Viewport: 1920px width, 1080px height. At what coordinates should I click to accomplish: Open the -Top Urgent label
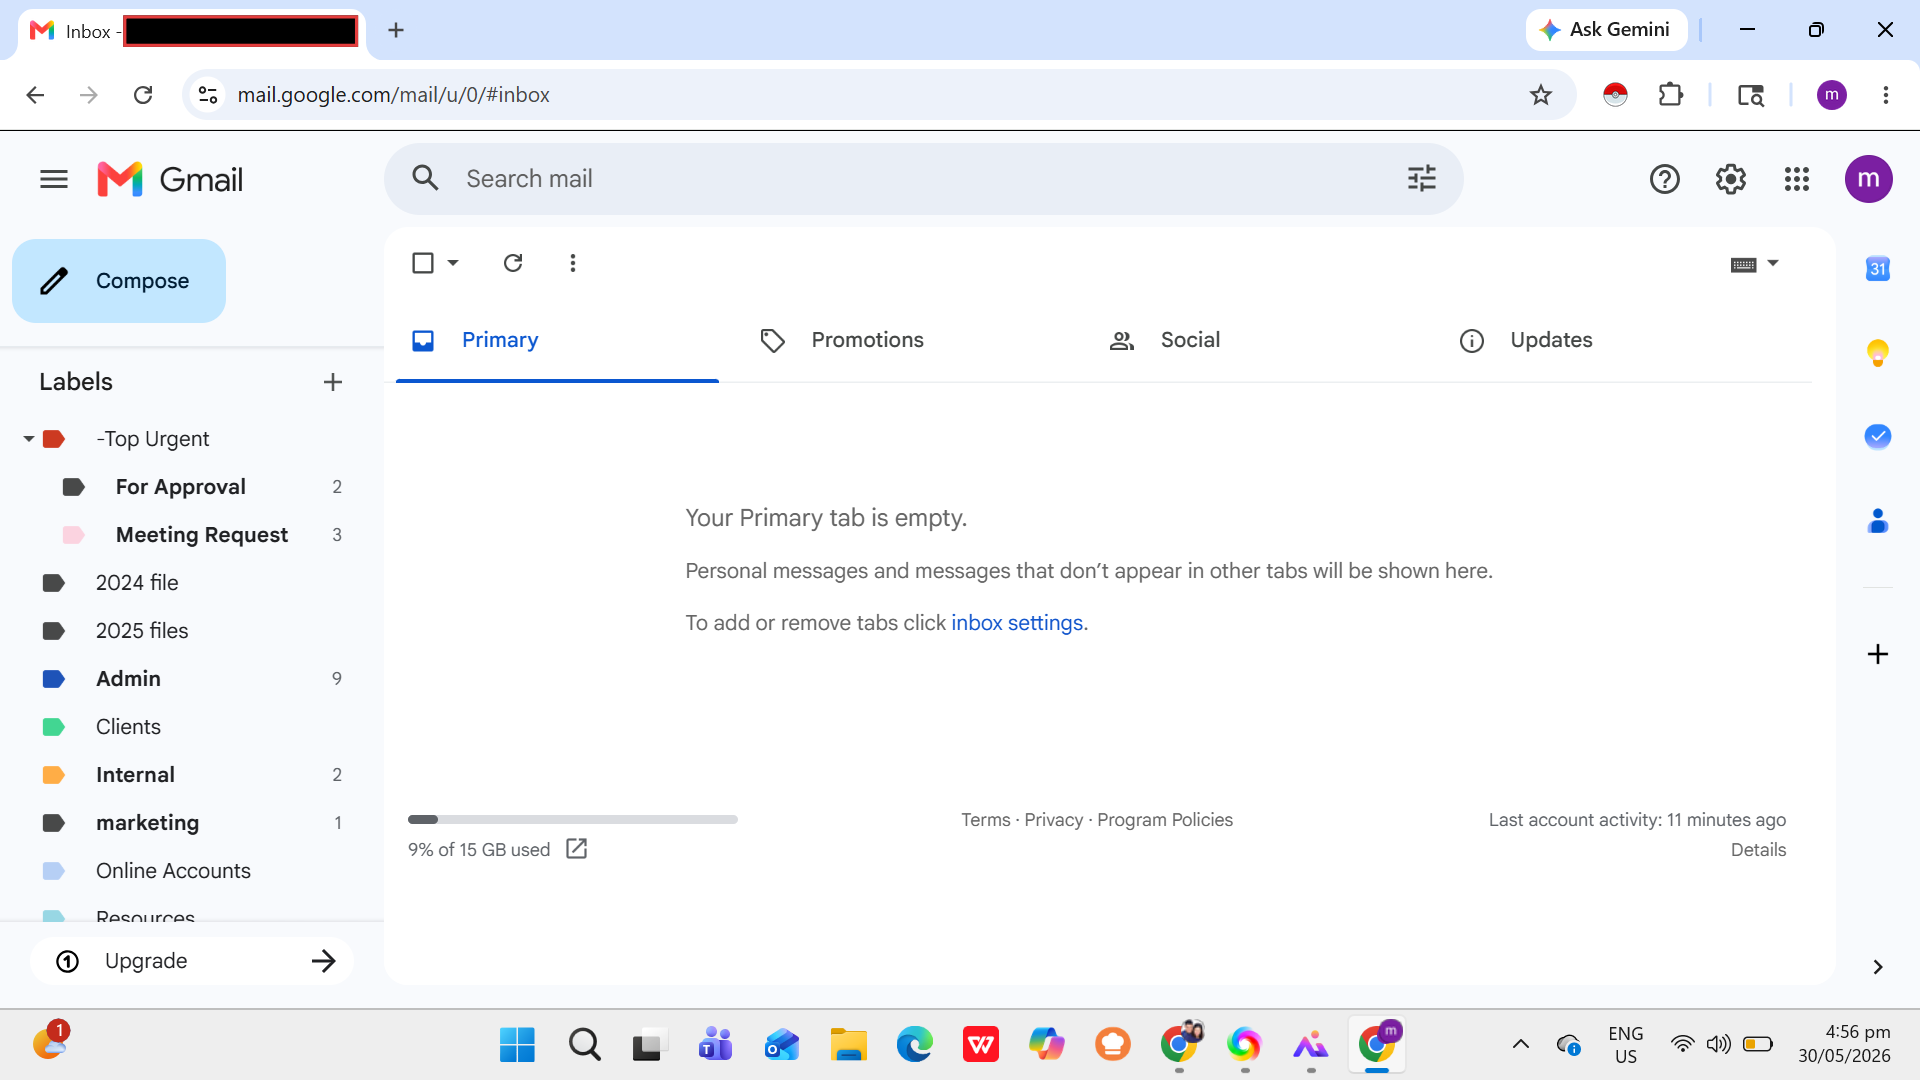click(x=153, y=439)
